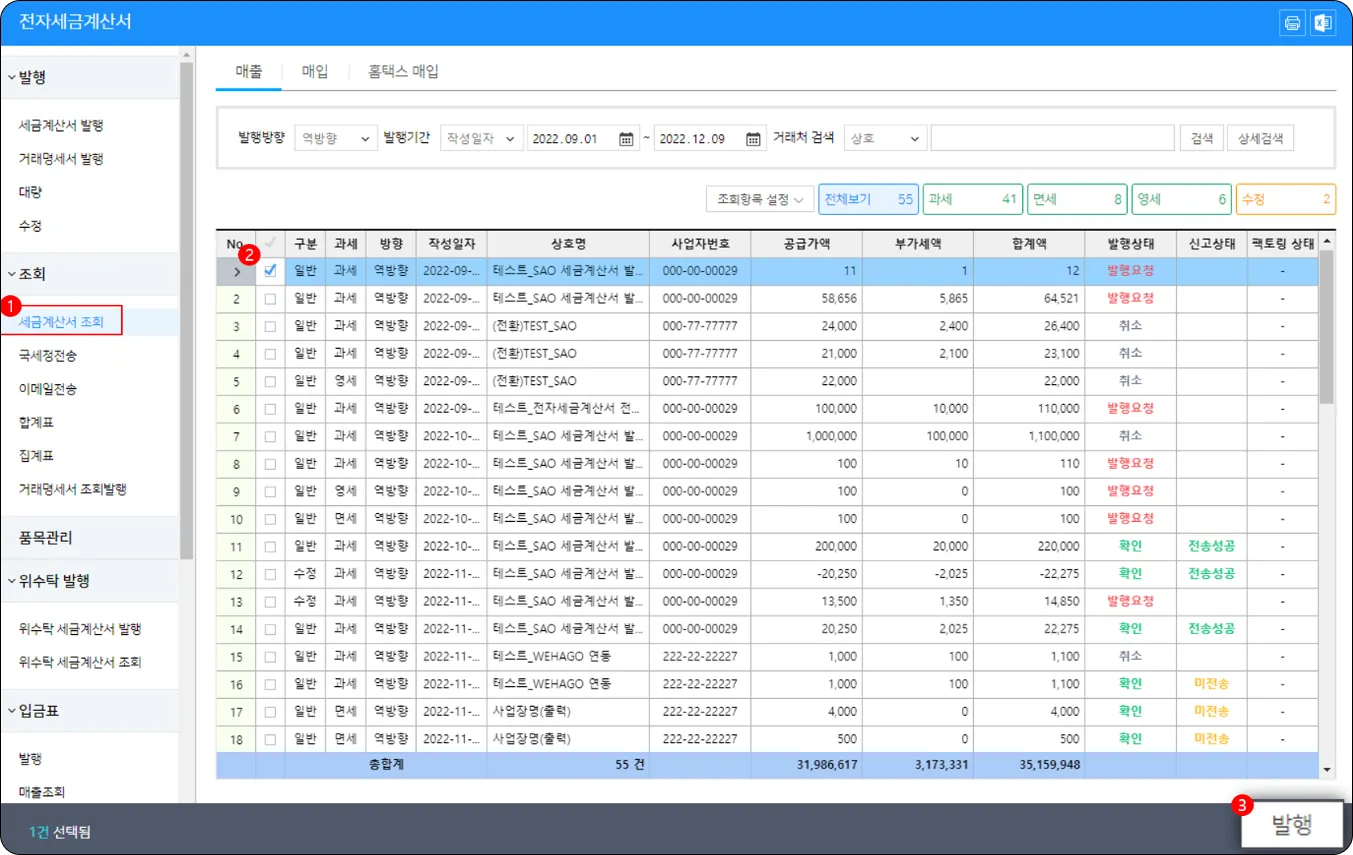
Task: Click the 발행 button at bottom
Action: [1291, 825]
